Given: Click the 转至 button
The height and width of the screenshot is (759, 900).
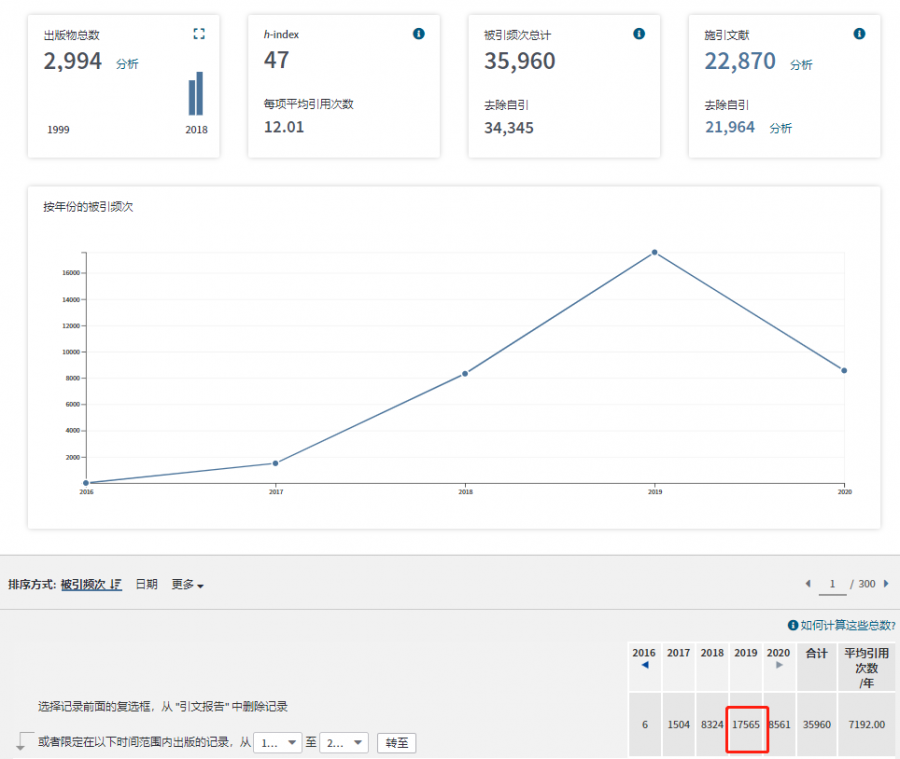Looking at the screenshot, I should point(396,743).
